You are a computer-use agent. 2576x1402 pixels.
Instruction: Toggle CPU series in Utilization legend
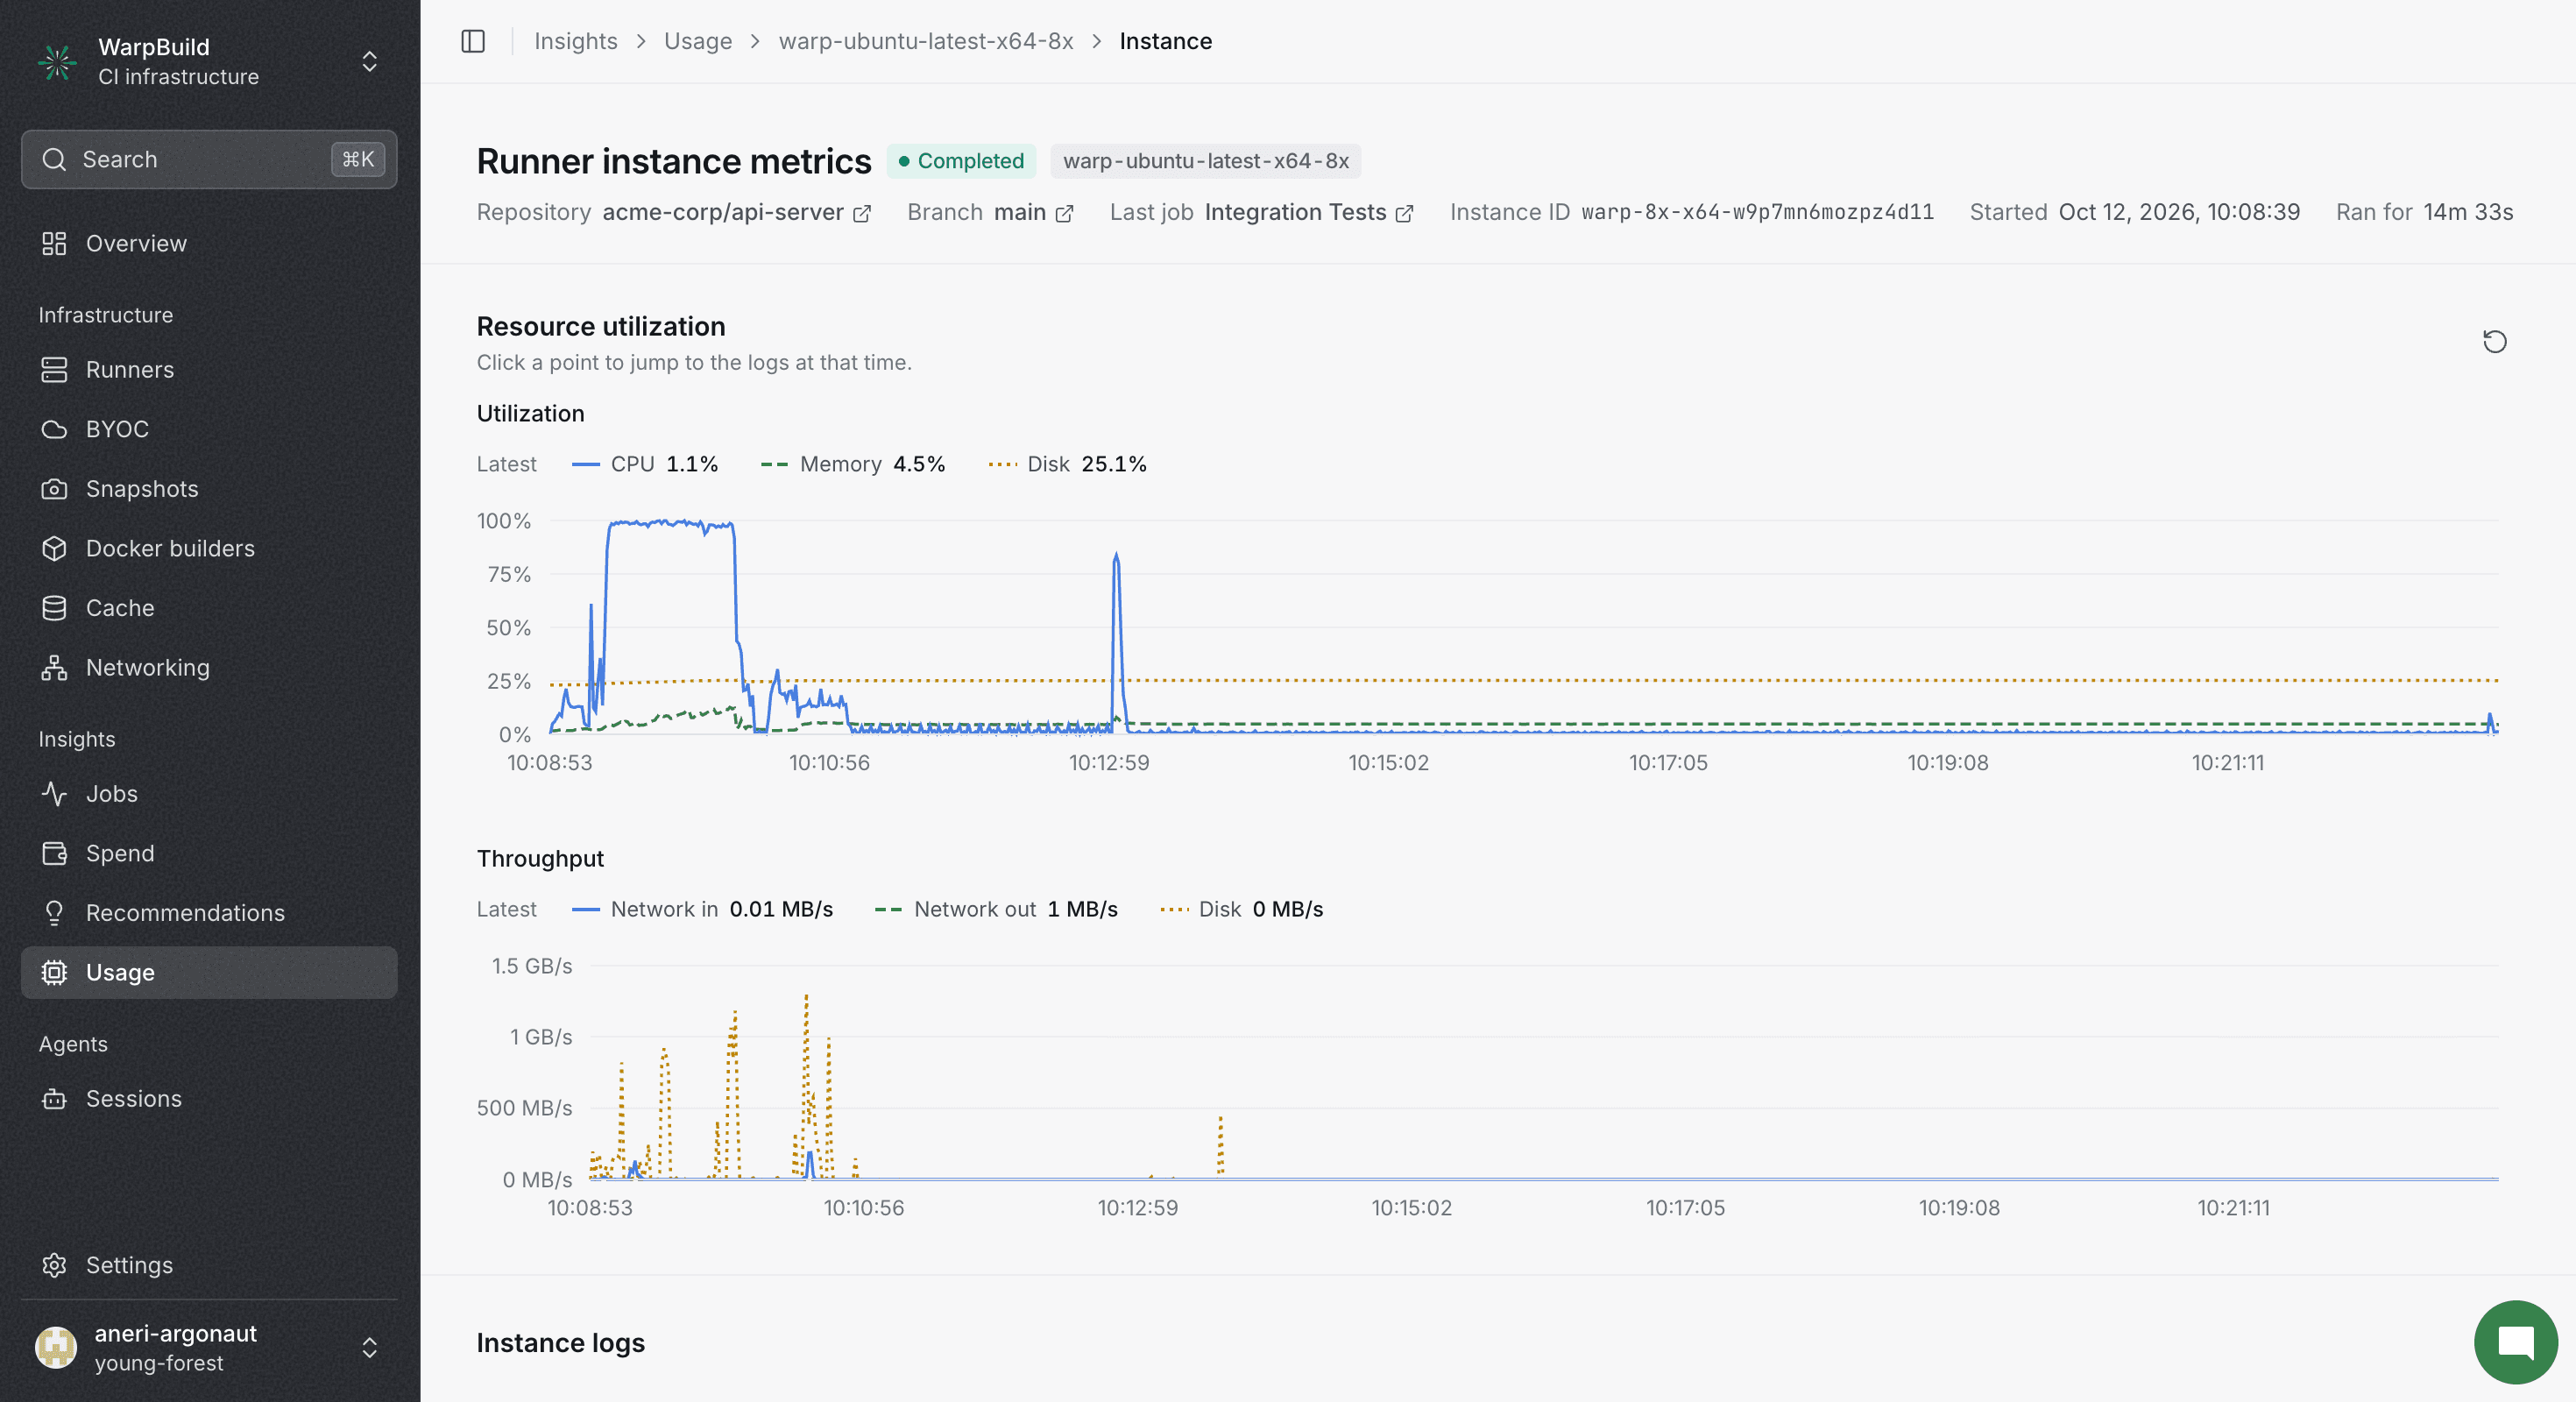(x=645, y=464)
